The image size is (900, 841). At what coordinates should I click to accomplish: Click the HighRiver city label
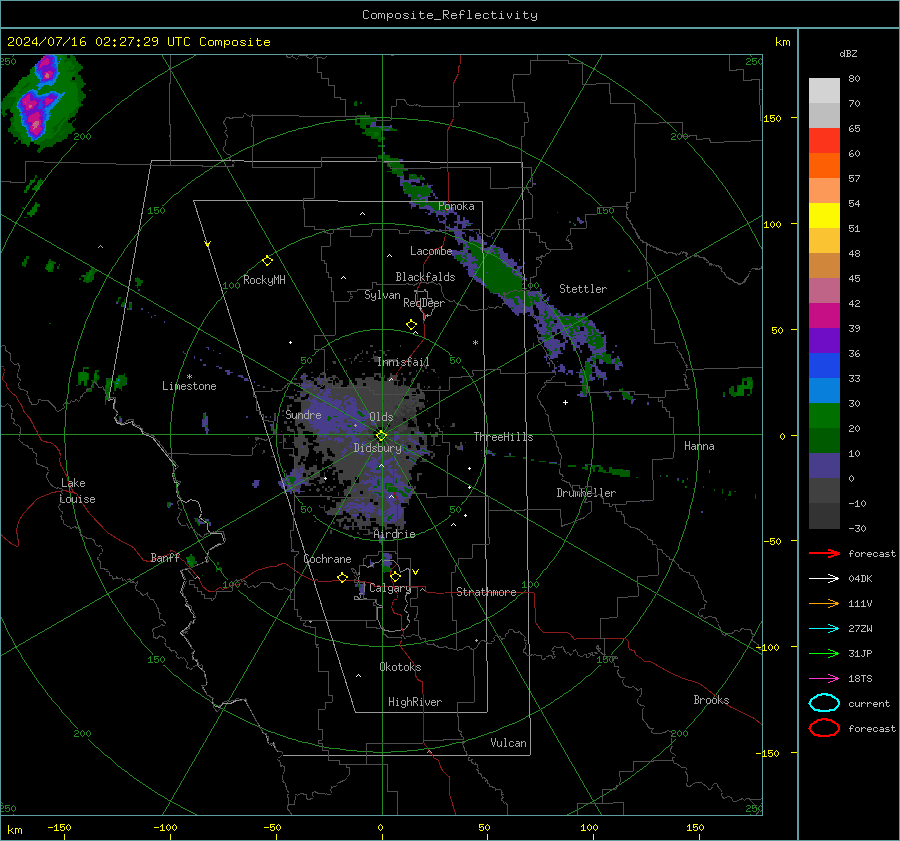[415, 702]
